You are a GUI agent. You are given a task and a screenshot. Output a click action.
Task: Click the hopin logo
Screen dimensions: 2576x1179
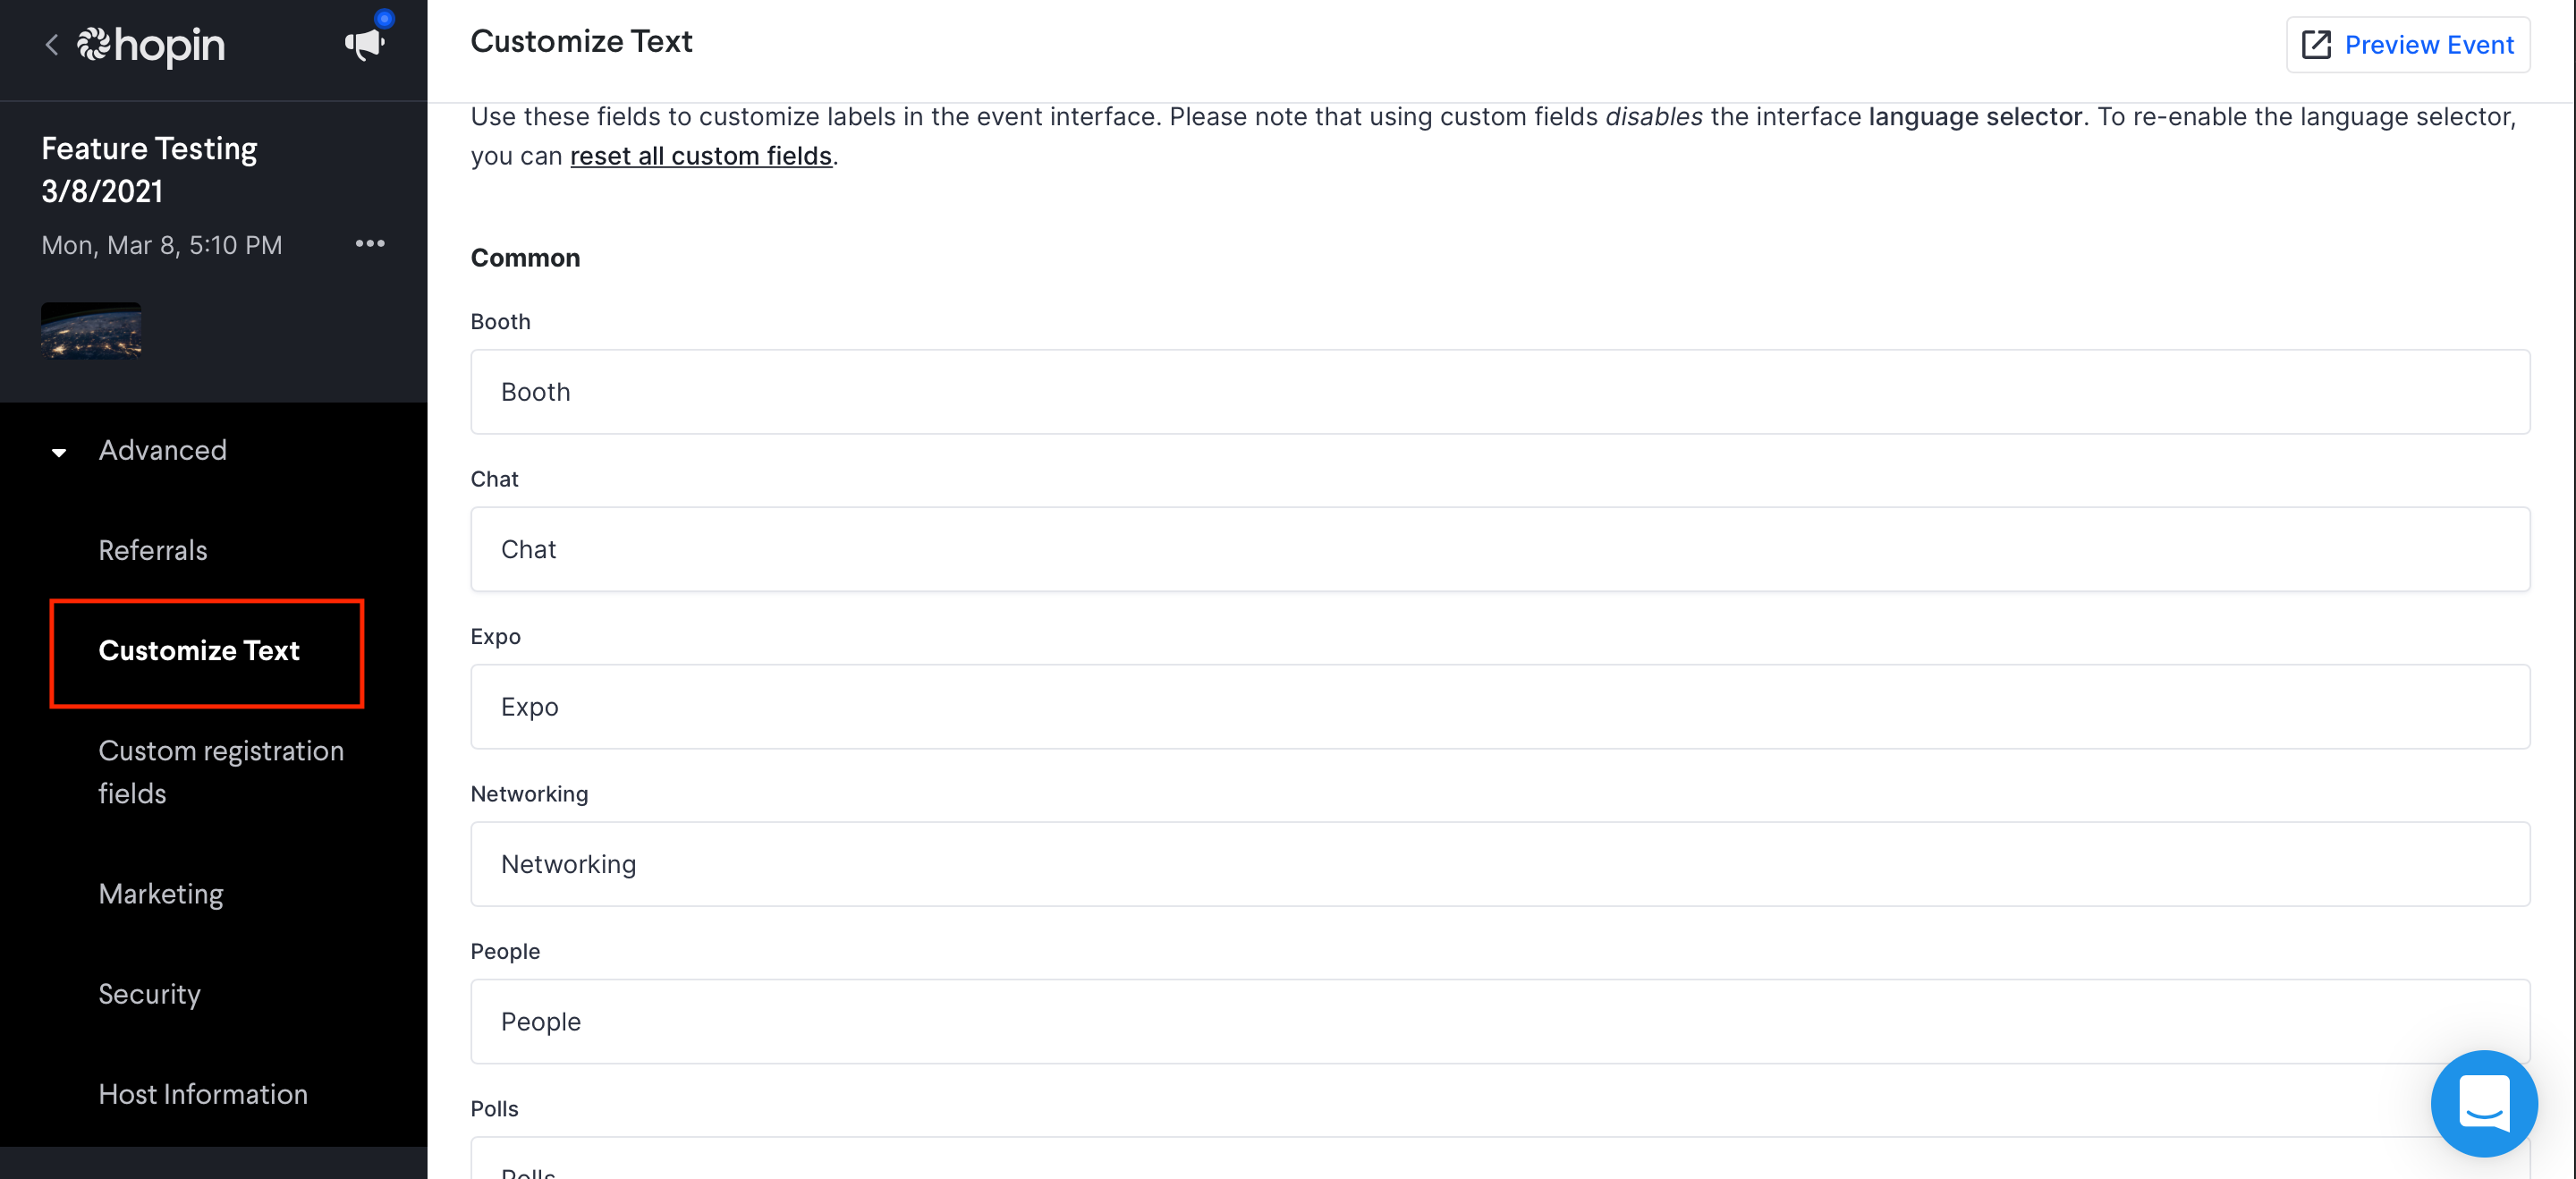152,45
